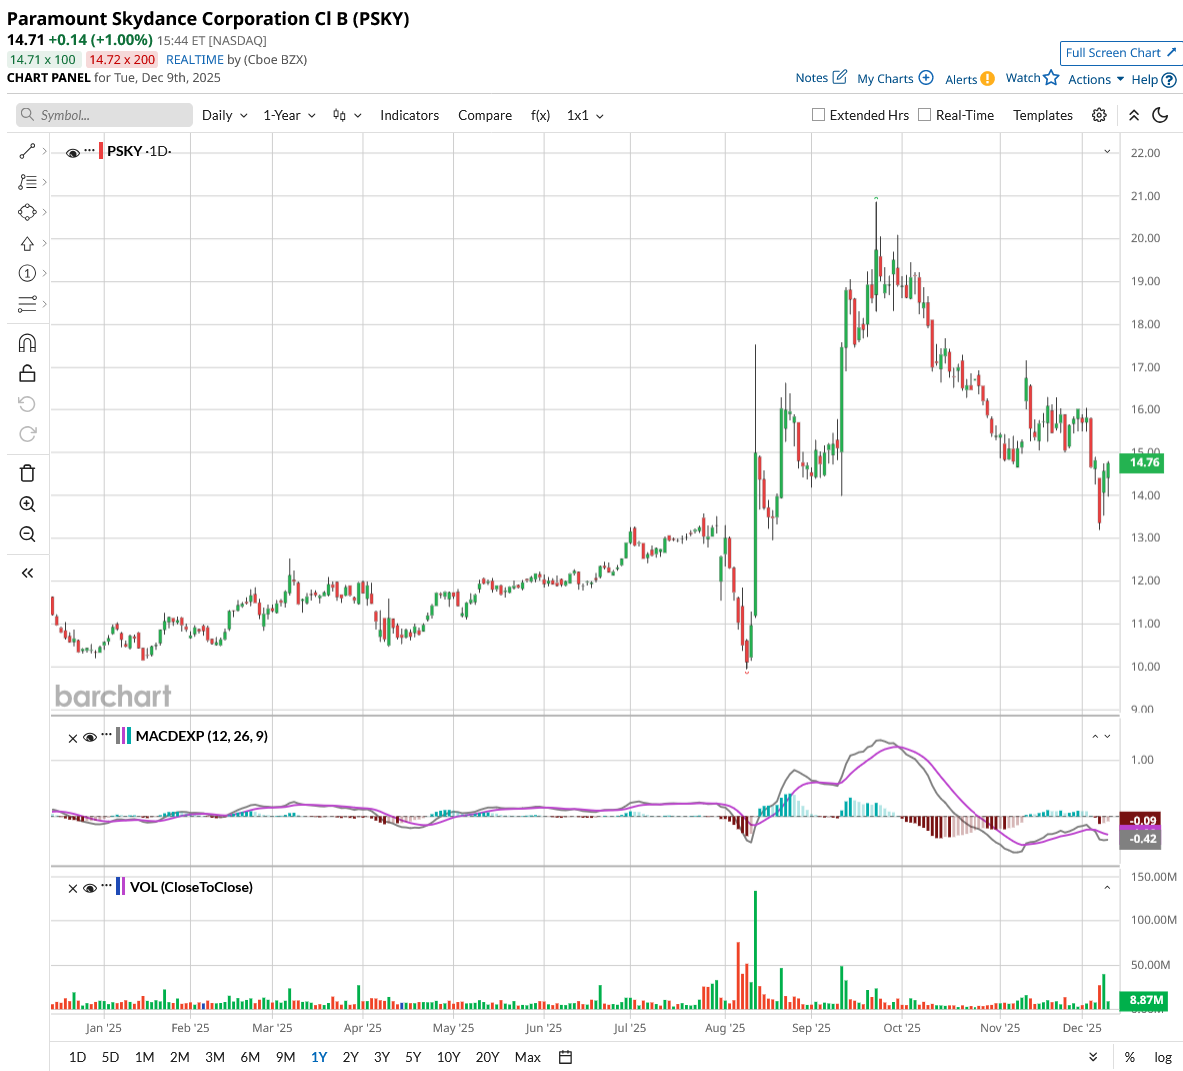This screenshot has height=1071, width=1183.
Task: Click the VOL color swatches
Action: (x=120, y=887)
